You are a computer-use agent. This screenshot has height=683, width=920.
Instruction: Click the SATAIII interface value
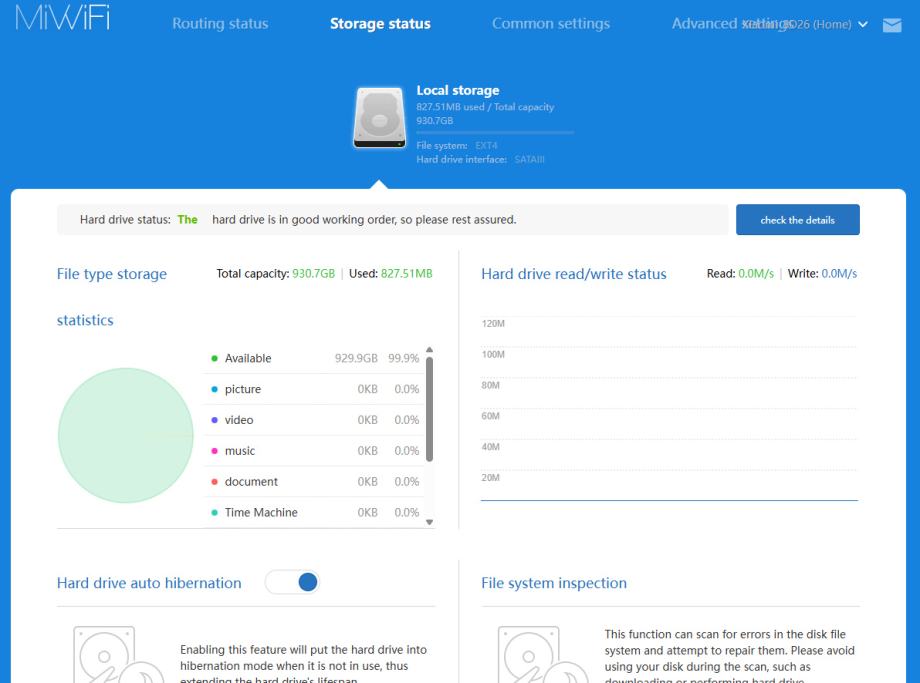point(529,160)
